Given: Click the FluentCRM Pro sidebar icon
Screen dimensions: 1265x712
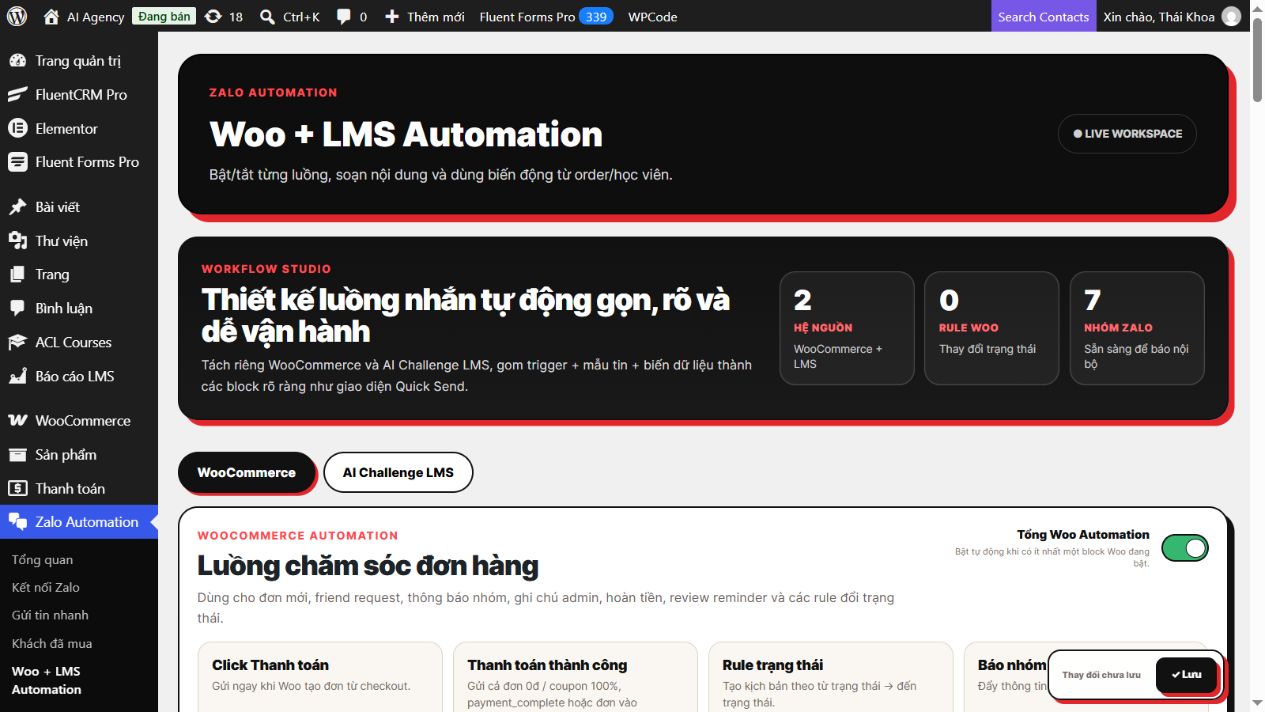Looking at the screenshot, I should tap(17, 95).
